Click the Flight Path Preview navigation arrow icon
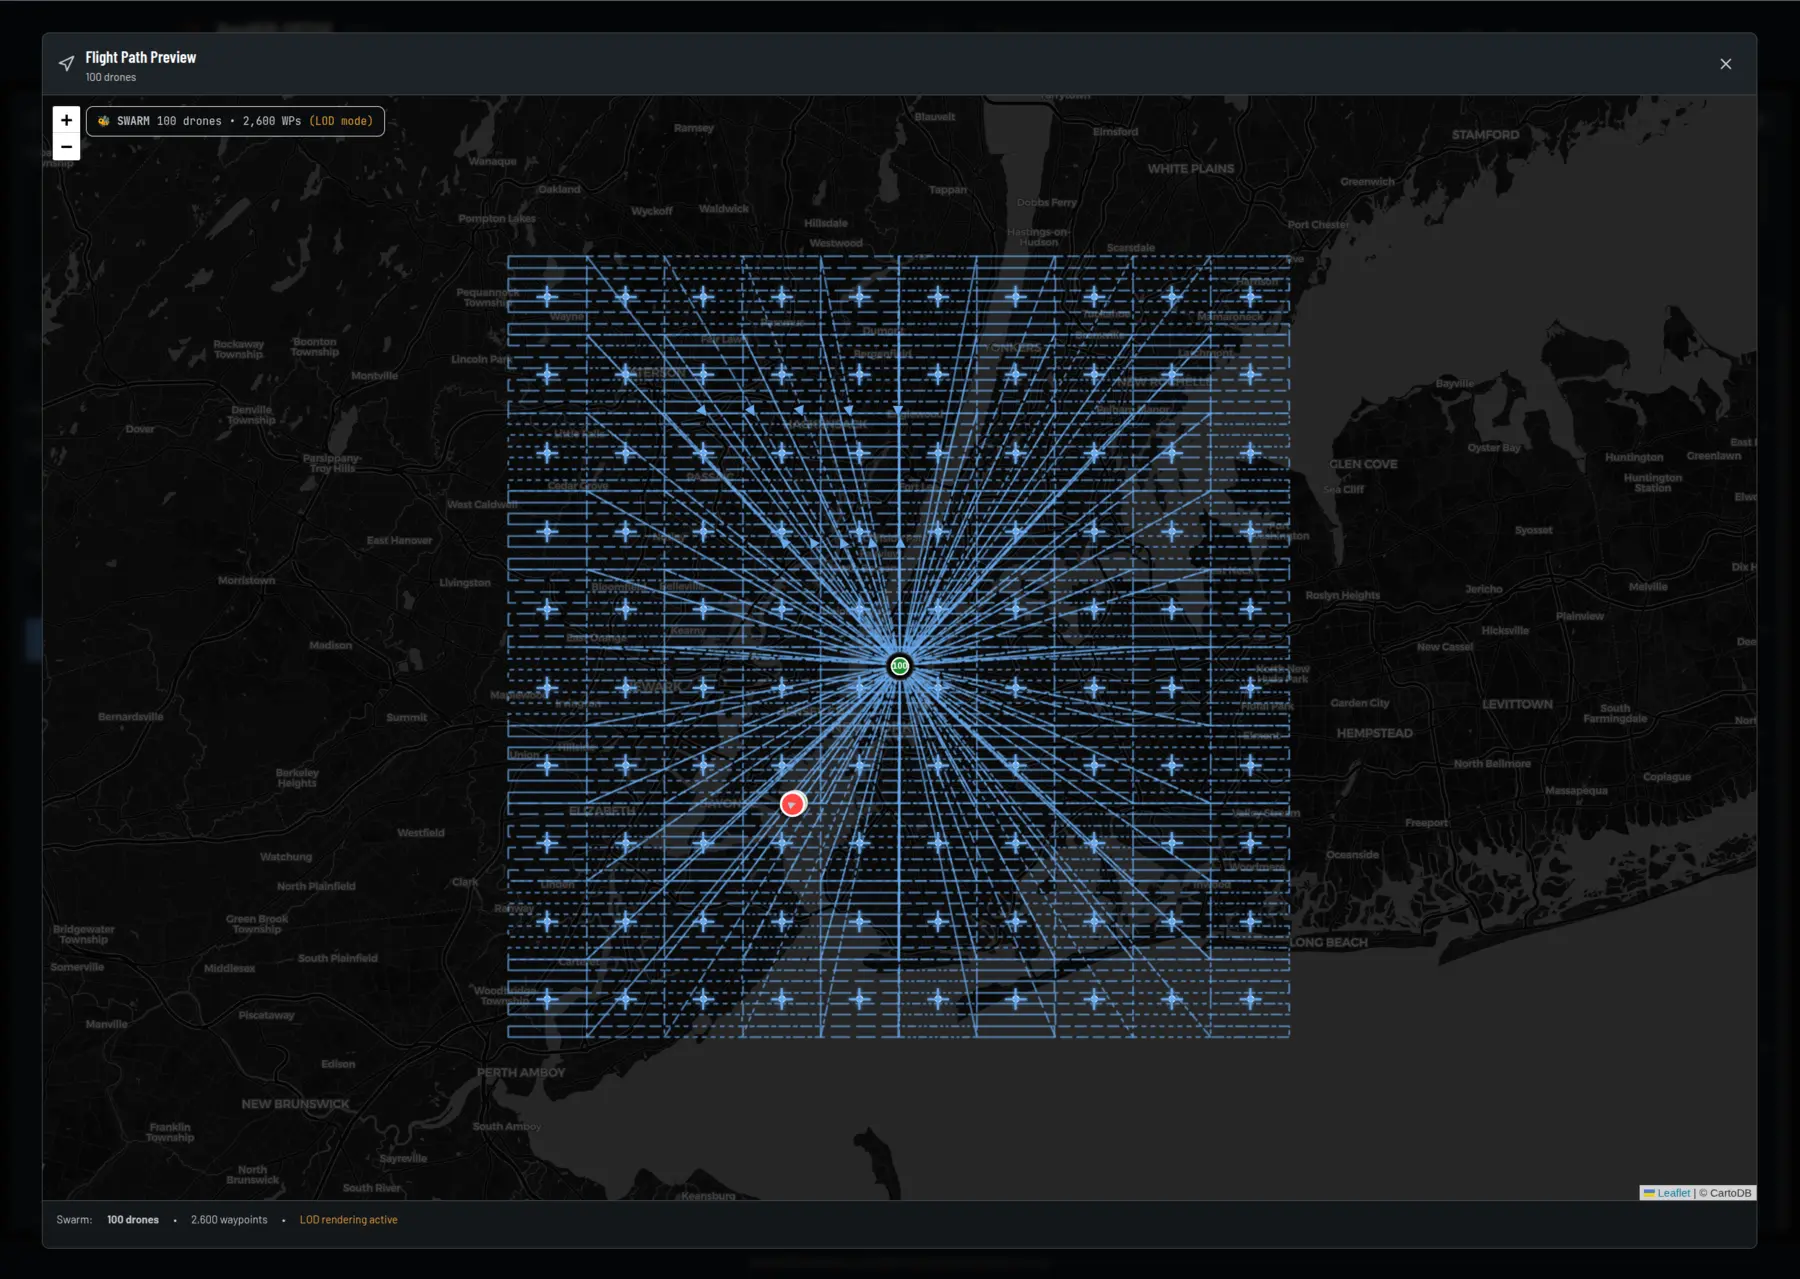This screenshot has width=1800, height=1279. (x=66, y=64)
